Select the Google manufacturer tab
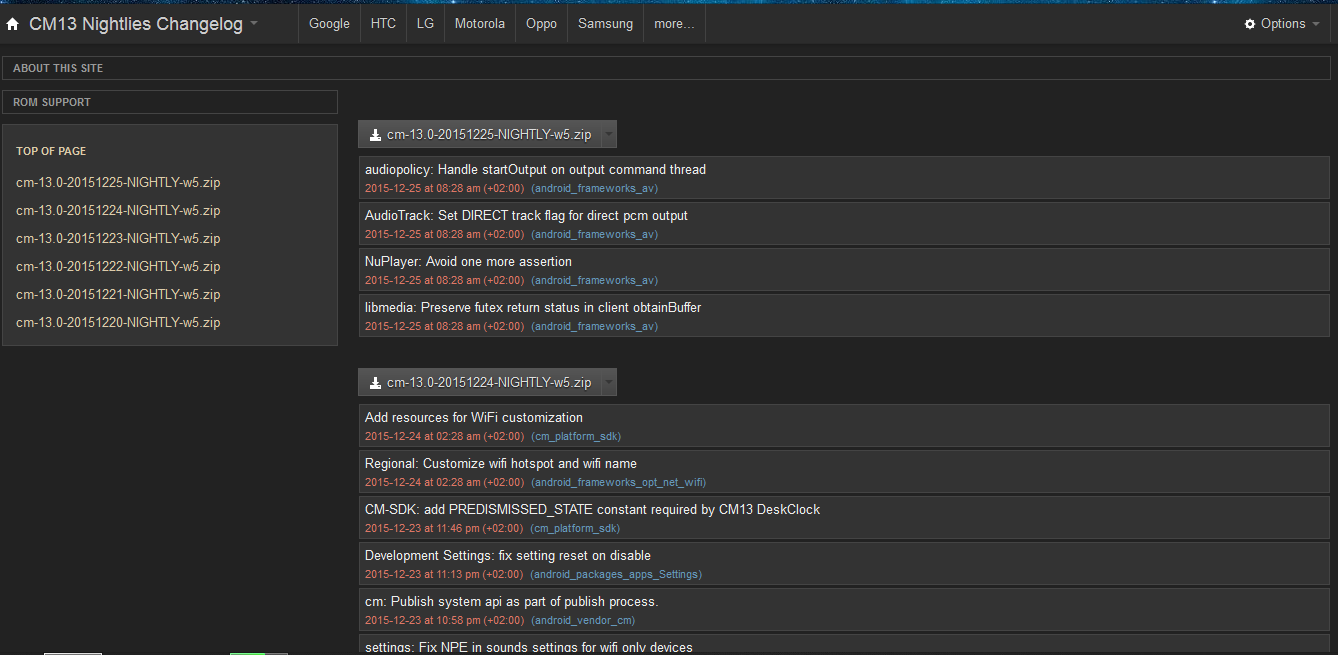 click(x=329, y=24)
